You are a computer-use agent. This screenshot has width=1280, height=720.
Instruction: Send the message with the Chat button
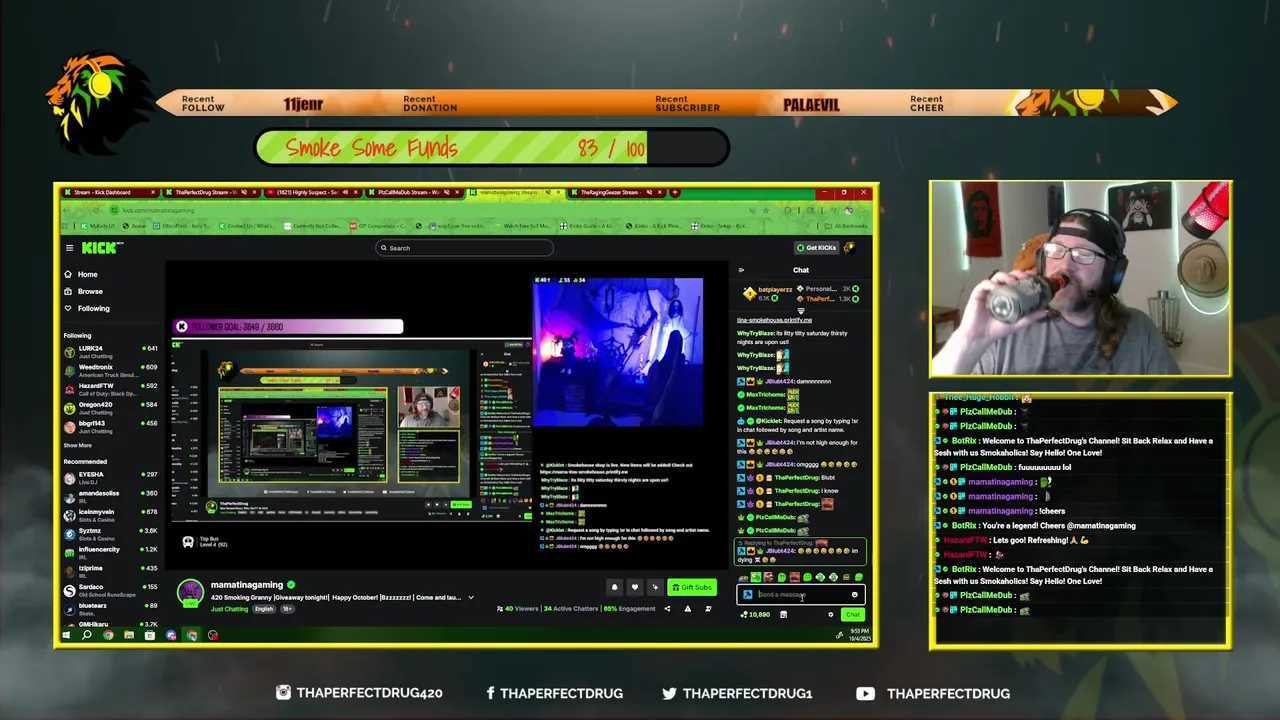pos(852,615)
